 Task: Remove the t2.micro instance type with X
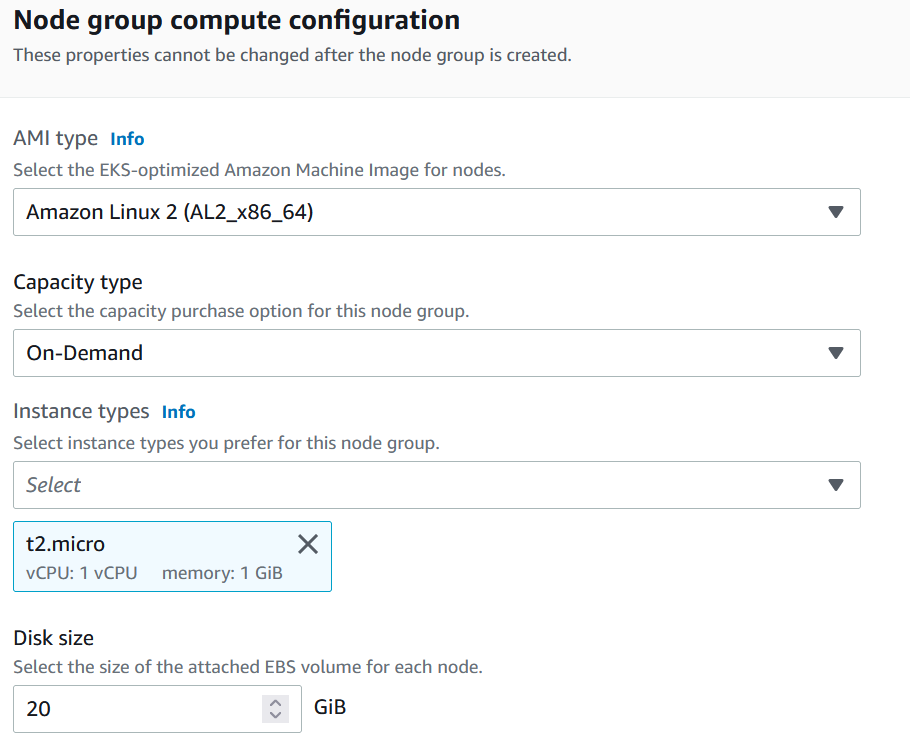308,544
